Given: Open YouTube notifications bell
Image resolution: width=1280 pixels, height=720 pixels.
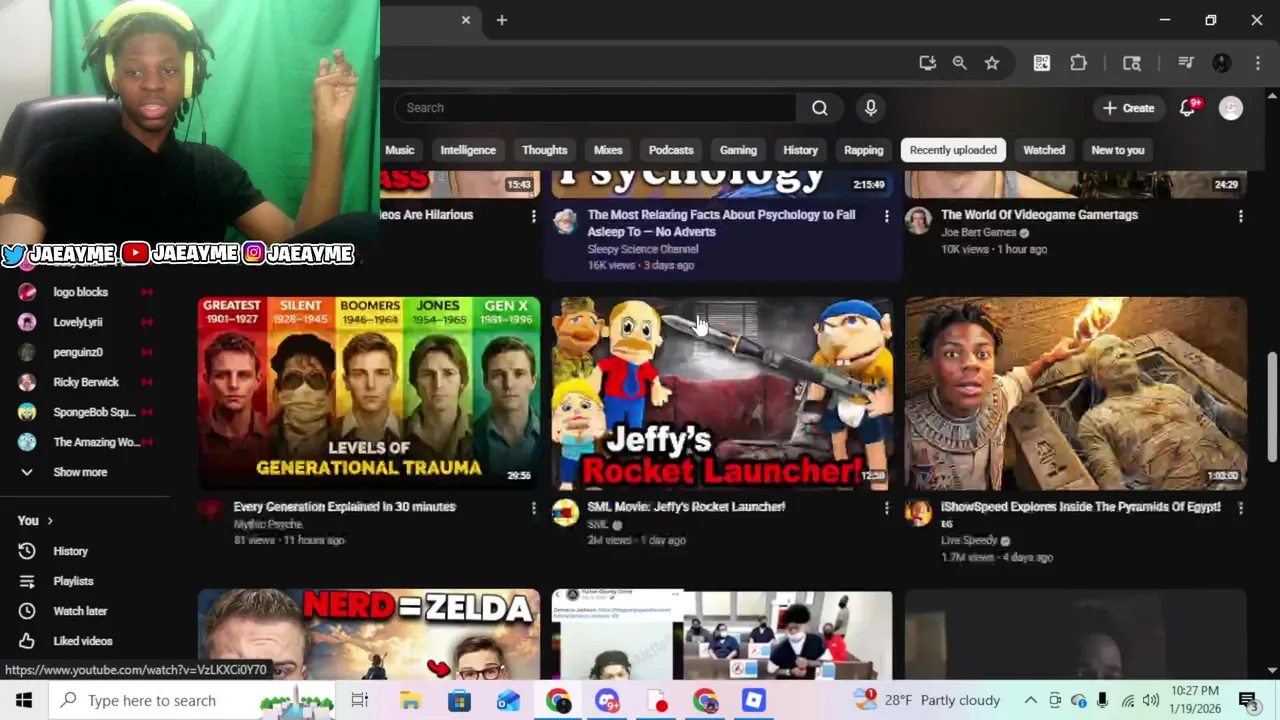Looking at the screenshot, I should click(x=1187, y=108).
